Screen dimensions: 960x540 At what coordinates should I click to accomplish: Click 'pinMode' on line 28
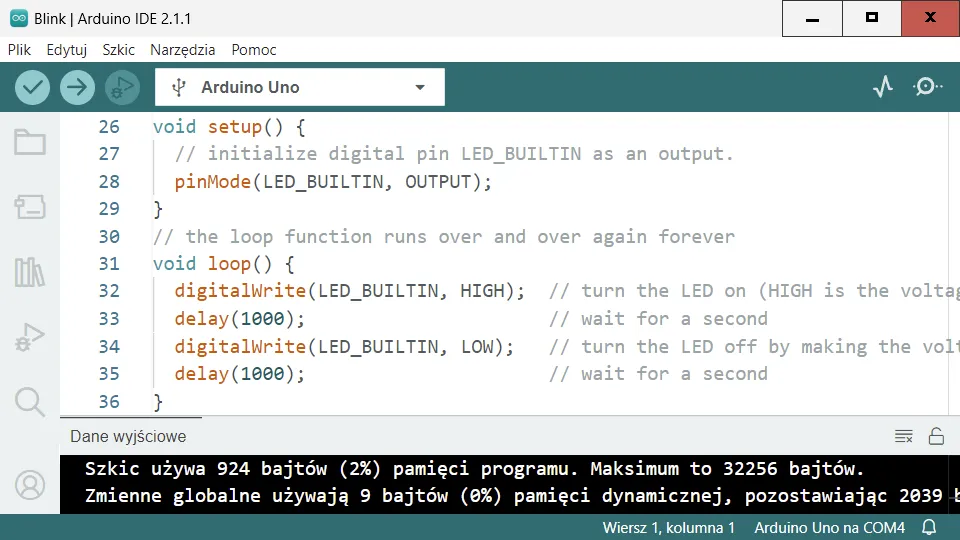click(212, 182)
